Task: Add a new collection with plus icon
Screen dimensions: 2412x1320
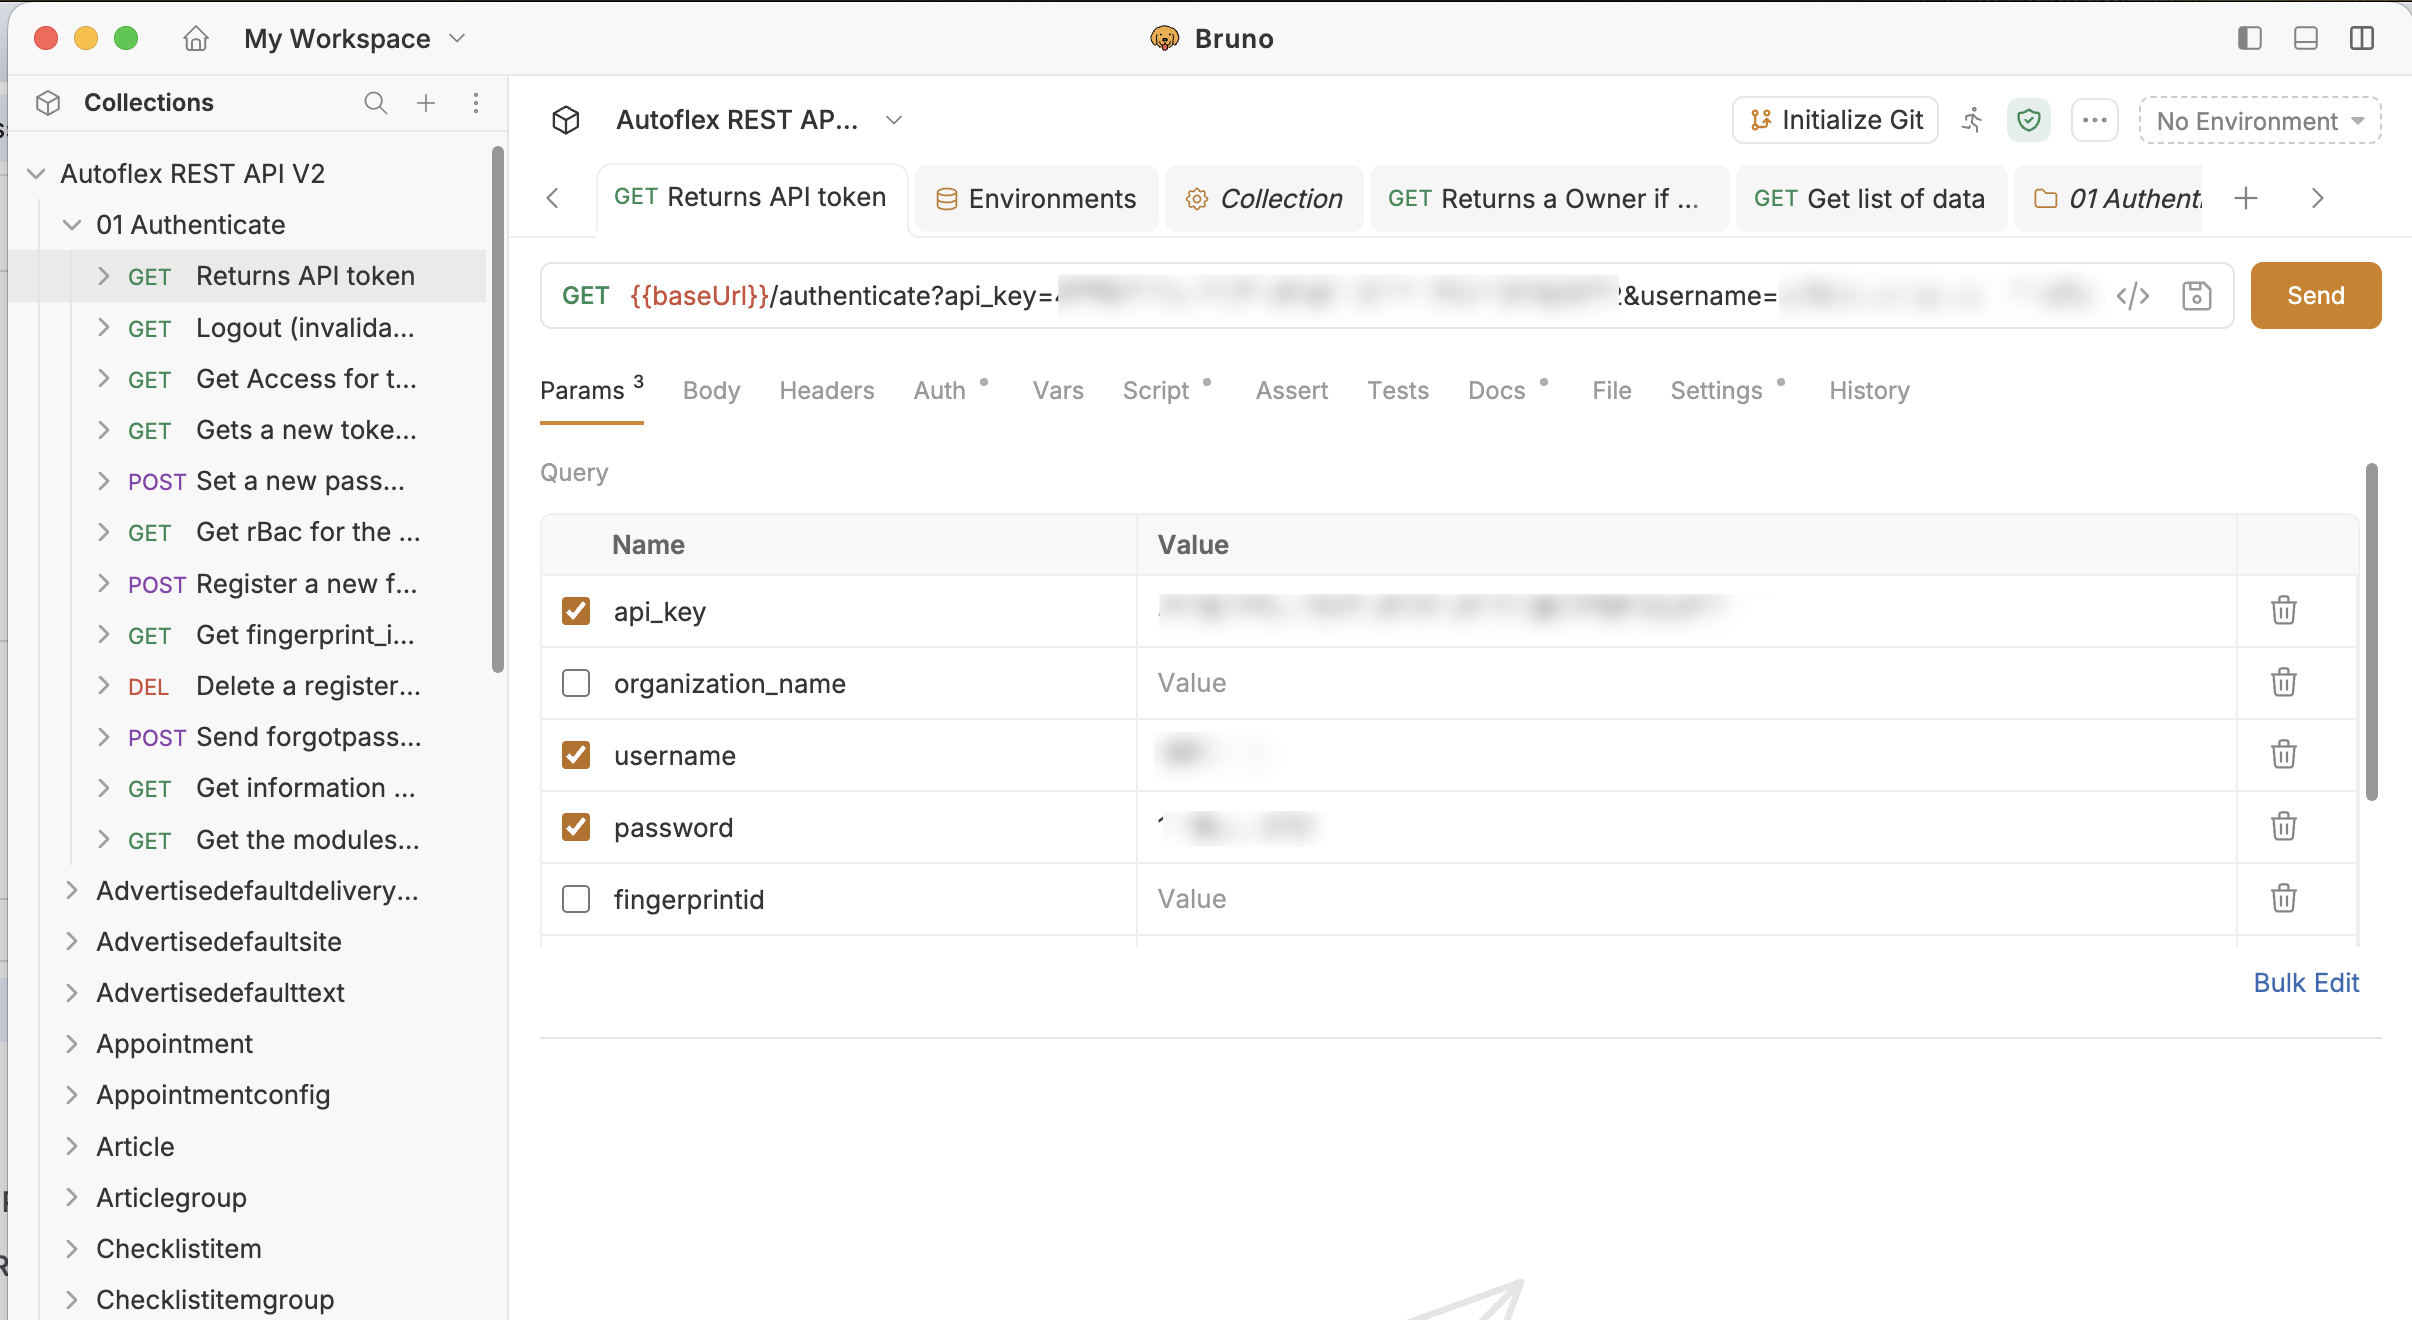Action: pyautogui.click(x=426, y=103)
